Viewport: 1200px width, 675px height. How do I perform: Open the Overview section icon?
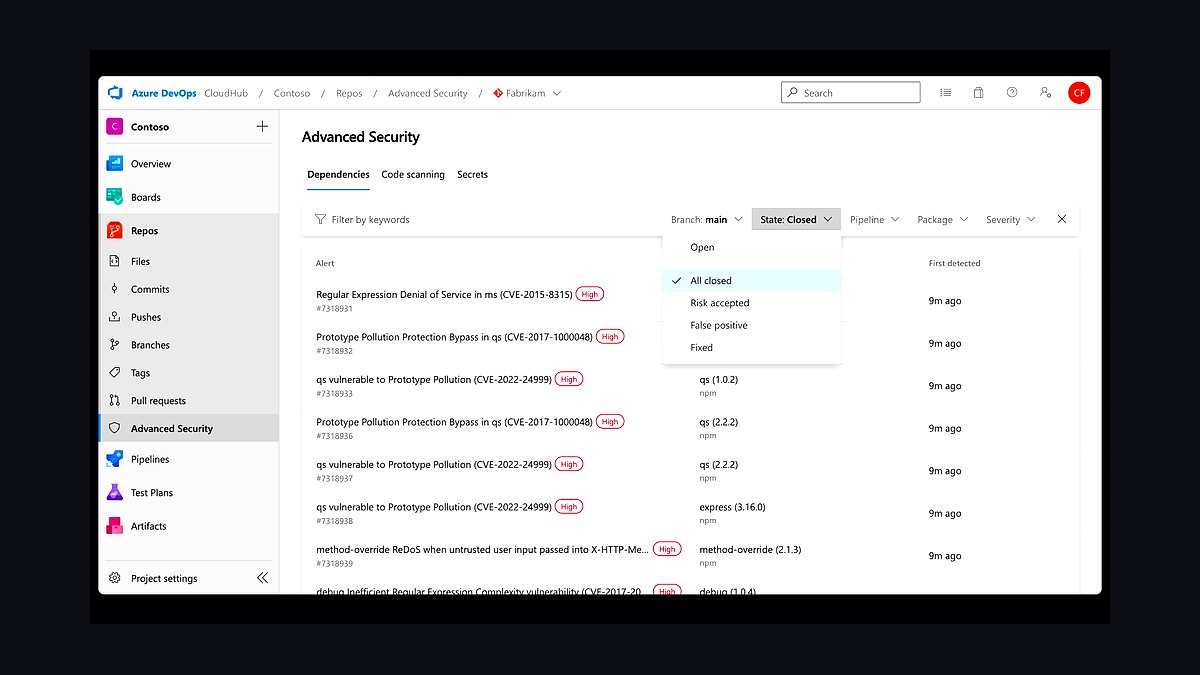pyautogui.click(x=115, y=163)
